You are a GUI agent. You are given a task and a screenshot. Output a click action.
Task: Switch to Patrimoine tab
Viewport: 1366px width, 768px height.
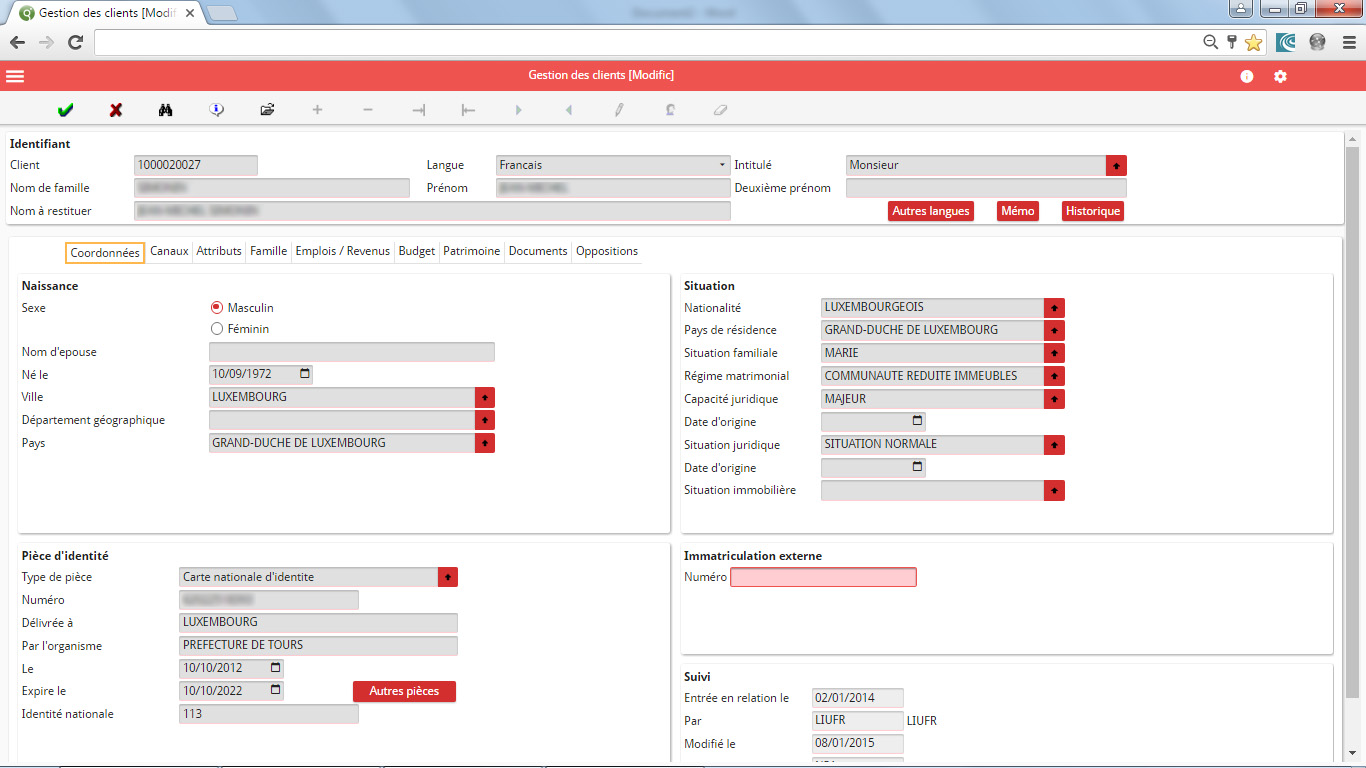coord(472,251)
